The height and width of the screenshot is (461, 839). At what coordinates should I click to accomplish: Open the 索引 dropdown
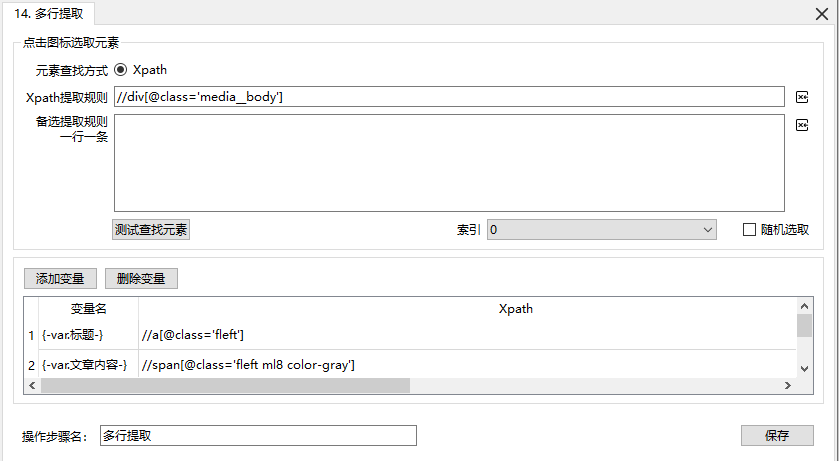coord(601,230)
